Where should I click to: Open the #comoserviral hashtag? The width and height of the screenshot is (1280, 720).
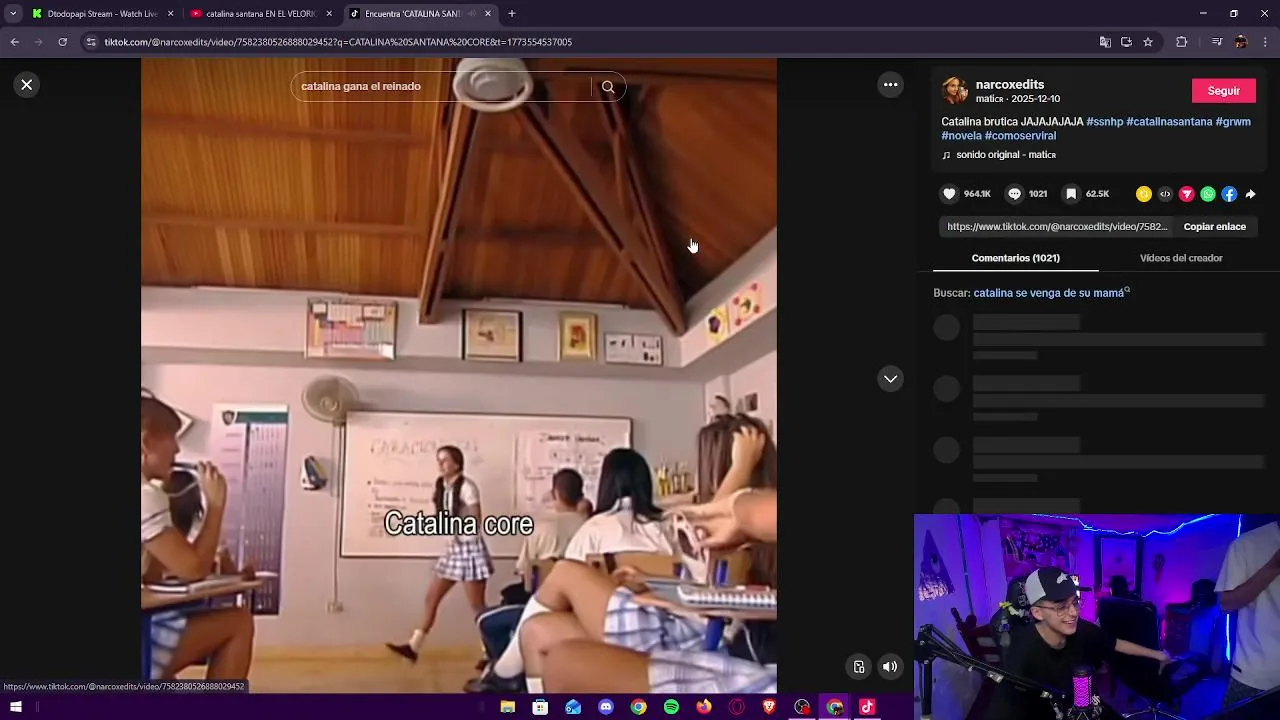point(1020,136)
